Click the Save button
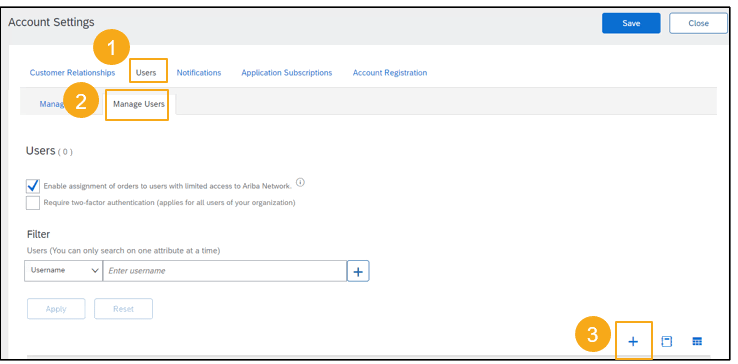This screenshot has height=364, width=738. (x=631, y=23)
